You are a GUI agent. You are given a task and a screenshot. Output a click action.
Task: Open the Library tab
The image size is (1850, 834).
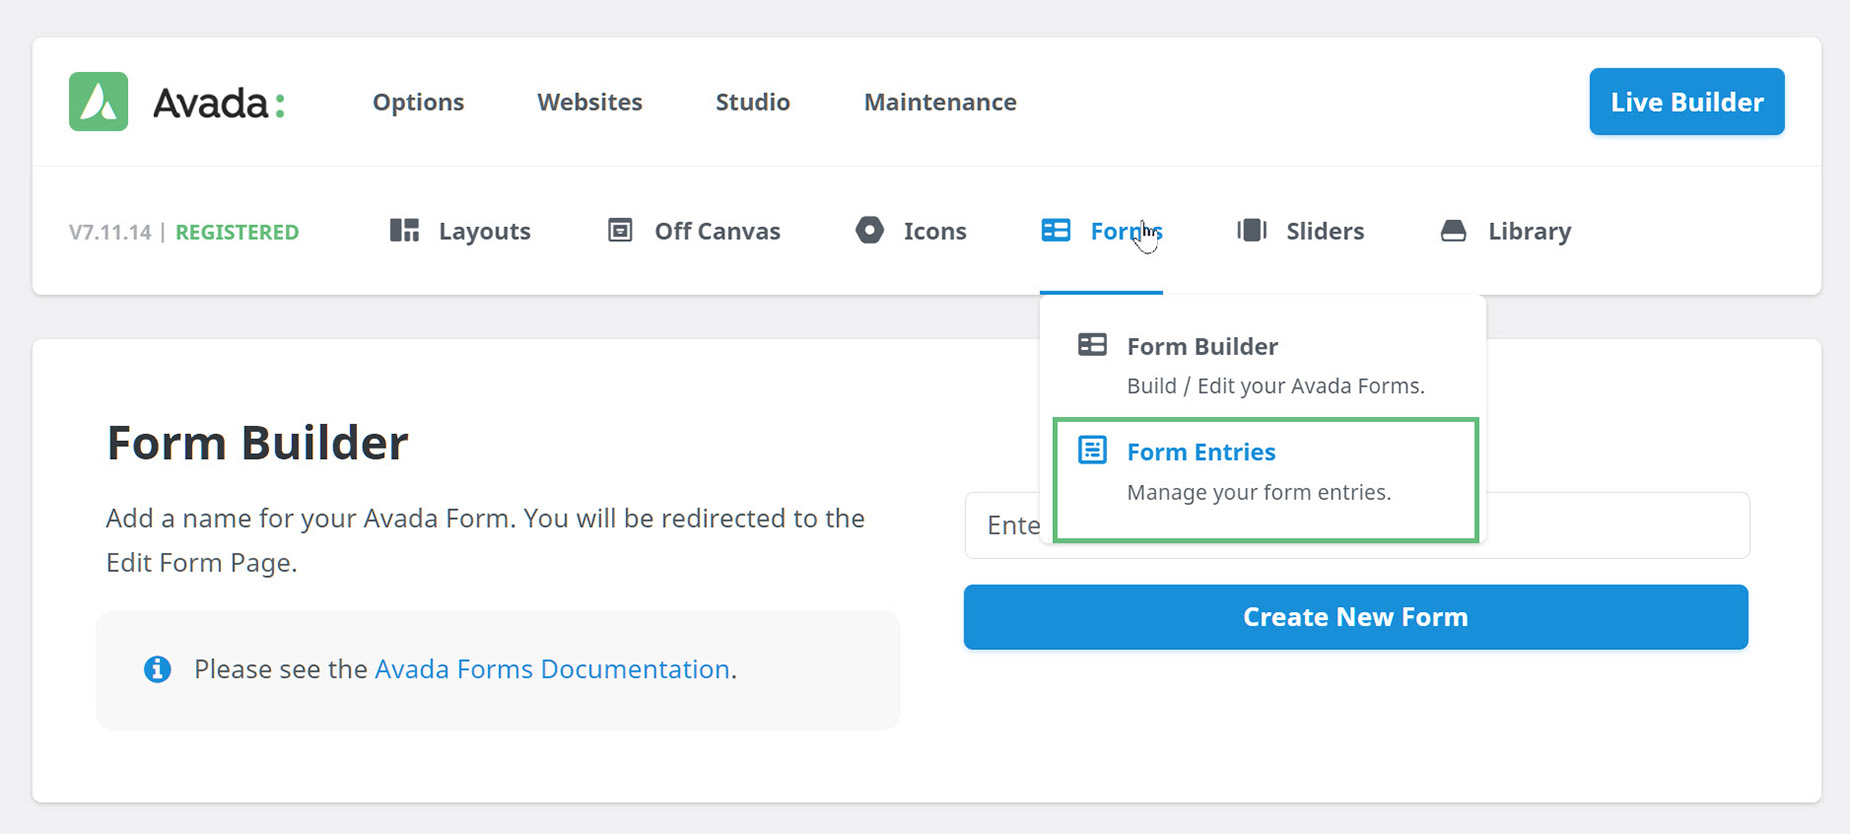[x=1530, y=231]
